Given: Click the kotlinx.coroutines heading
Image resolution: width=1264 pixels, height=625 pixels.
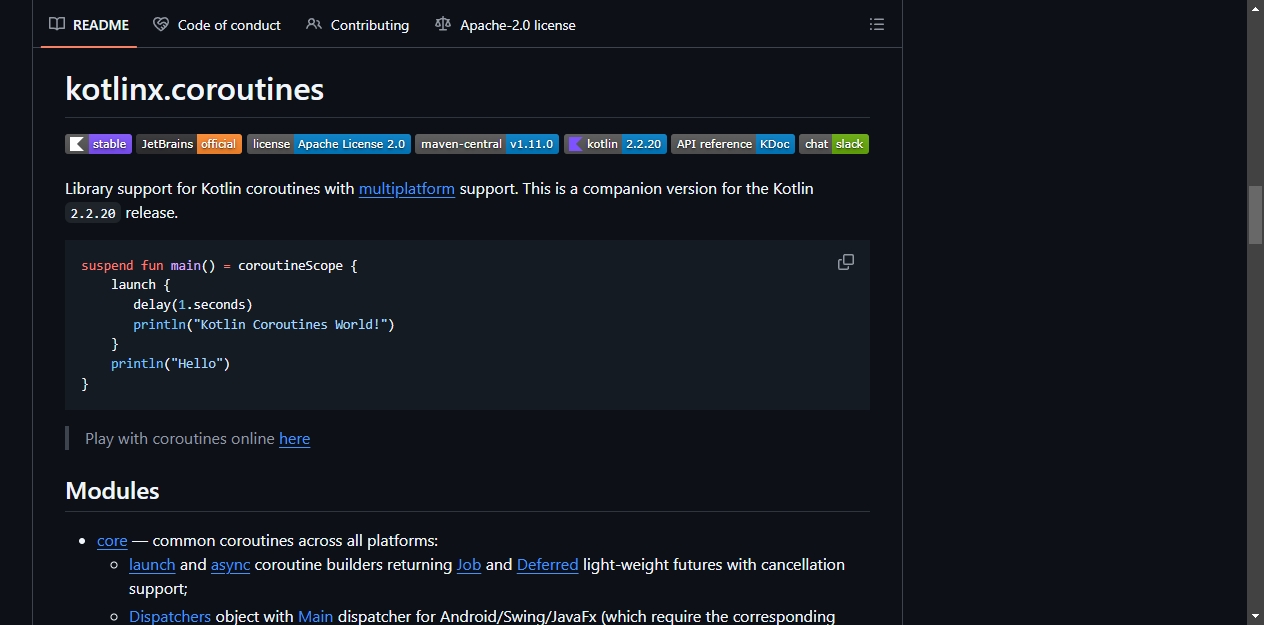Looking at the screenshot, I should [x=195, y=89].
